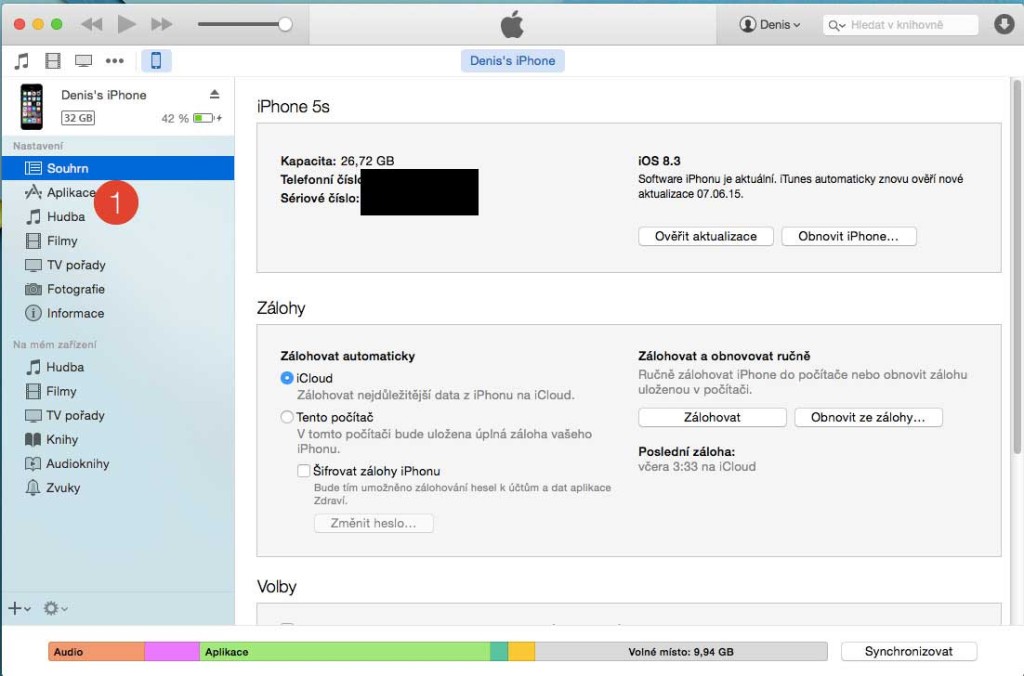1024x676 pixels.
Task: Click Ověřit aktualizace button
Action: (x=706, y=236)
